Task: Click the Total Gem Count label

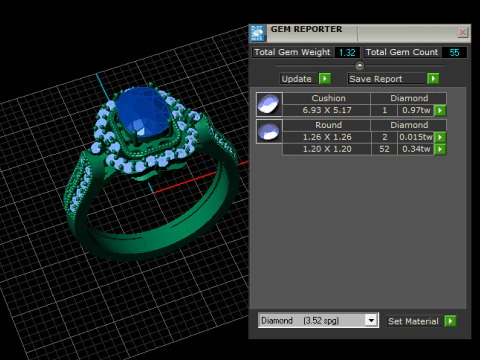Action: 402,52
